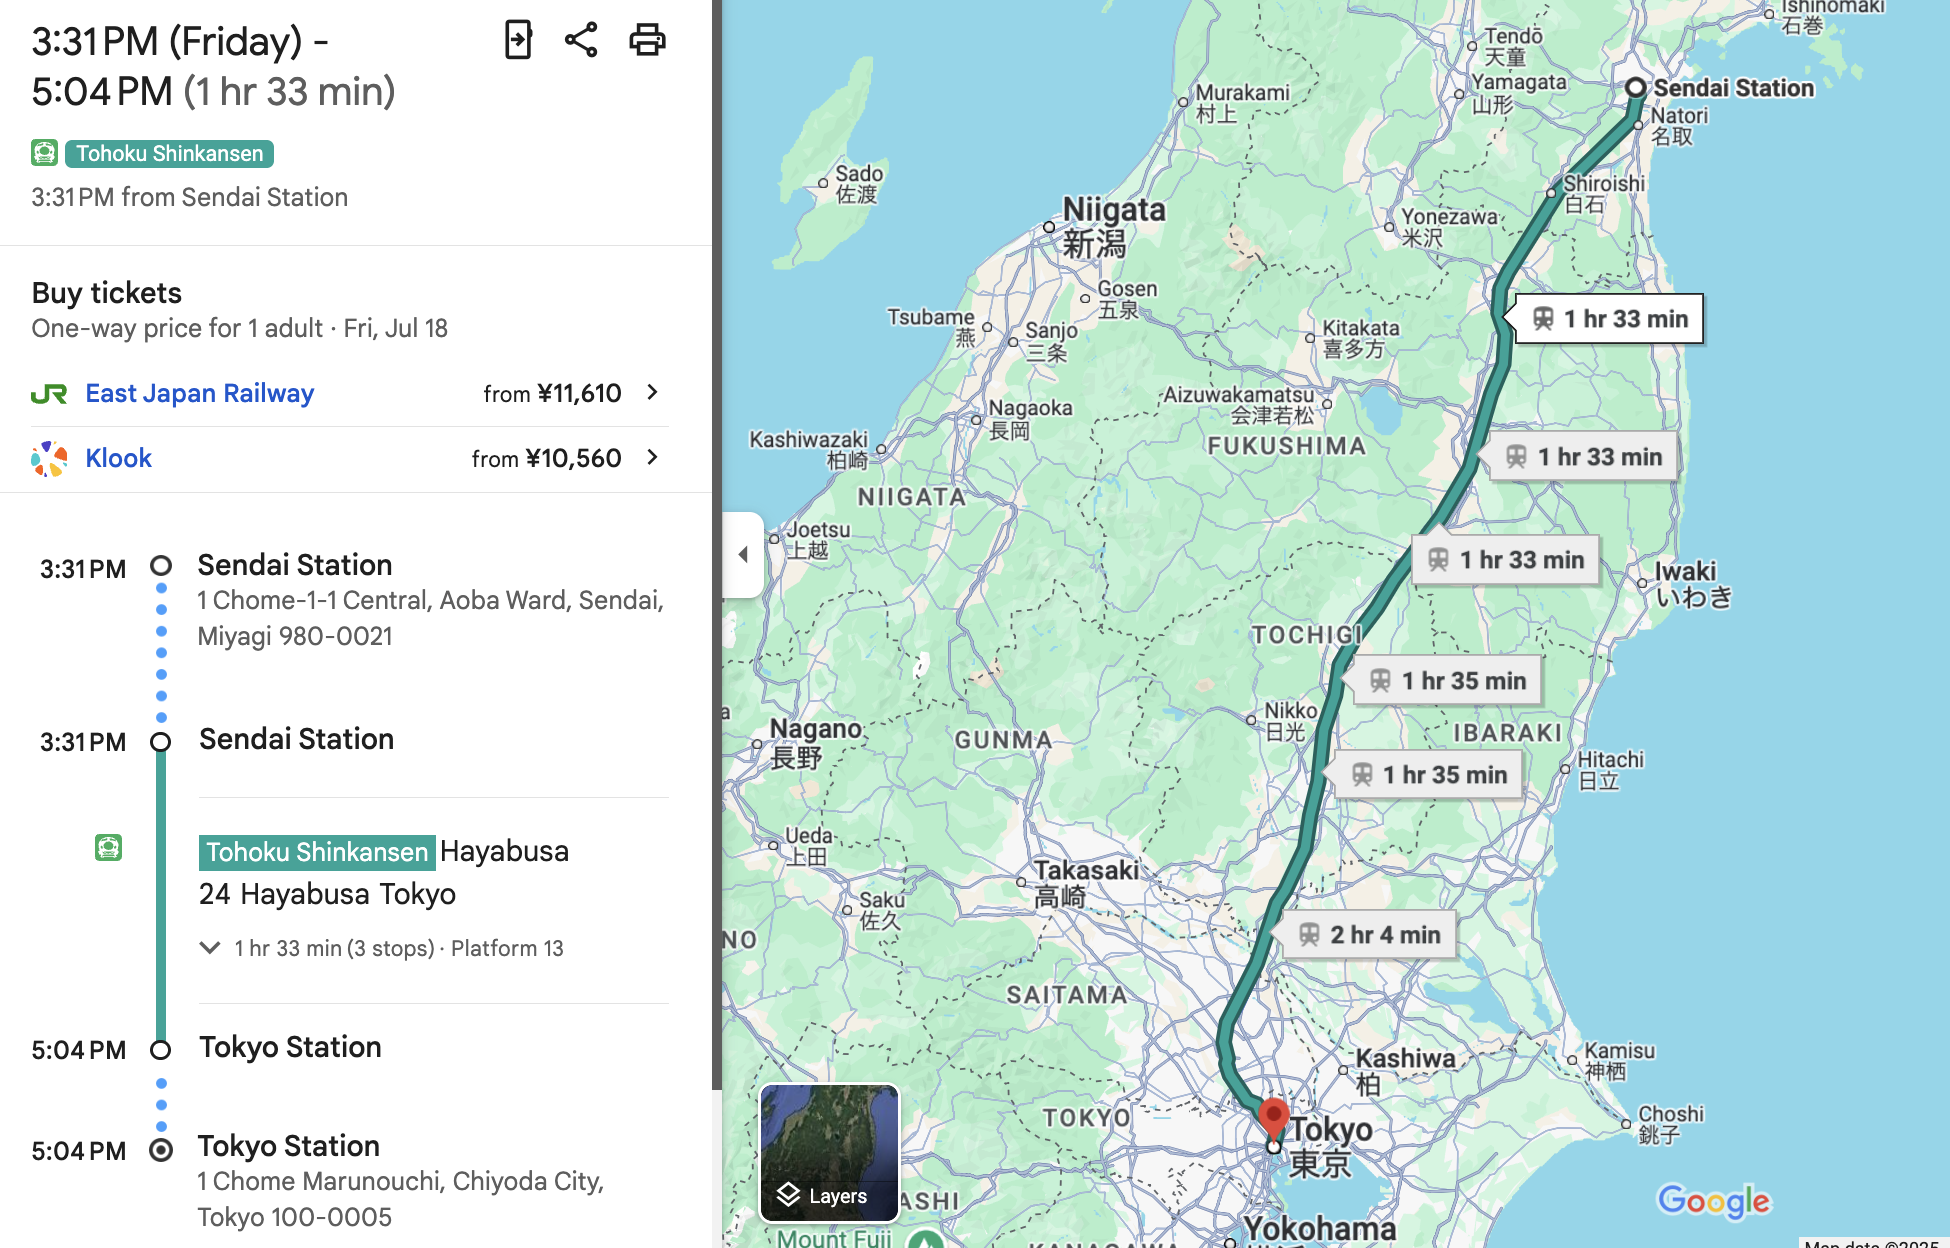Click the top 1 hr 33 min route label near Shiroishi
The height and width of the screenshot is (1248, 1950).
[x=1610, y=319]
